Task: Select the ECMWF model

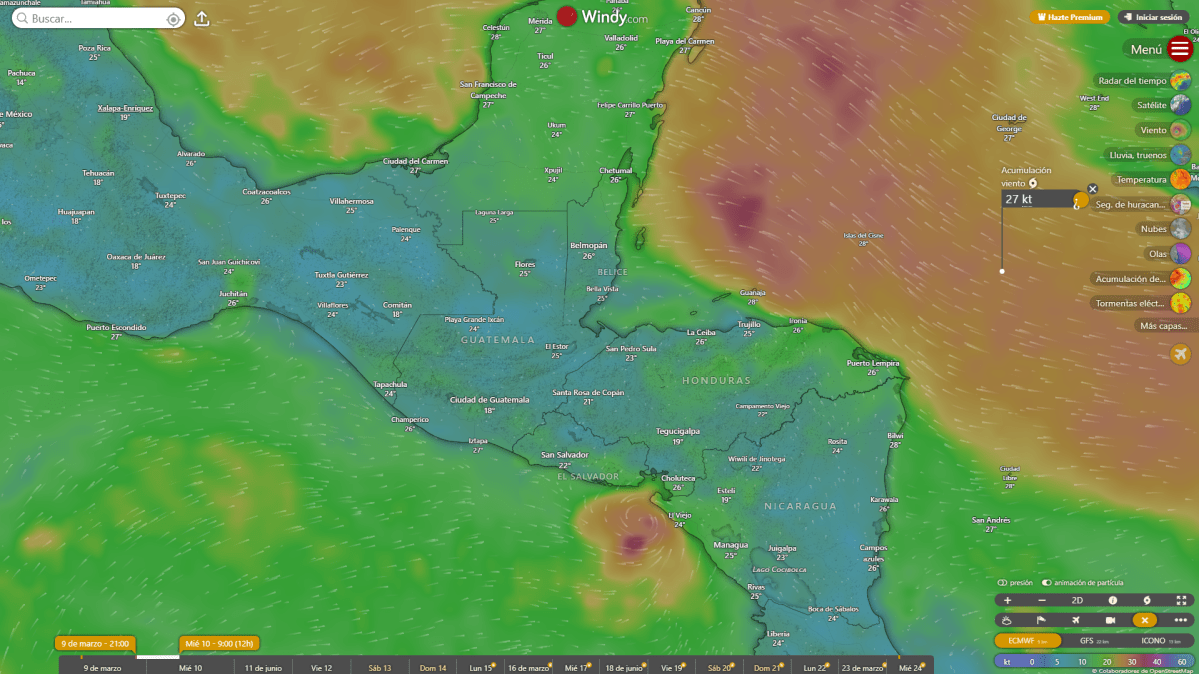Action: pyautogui.click(x=1028, y=641)
